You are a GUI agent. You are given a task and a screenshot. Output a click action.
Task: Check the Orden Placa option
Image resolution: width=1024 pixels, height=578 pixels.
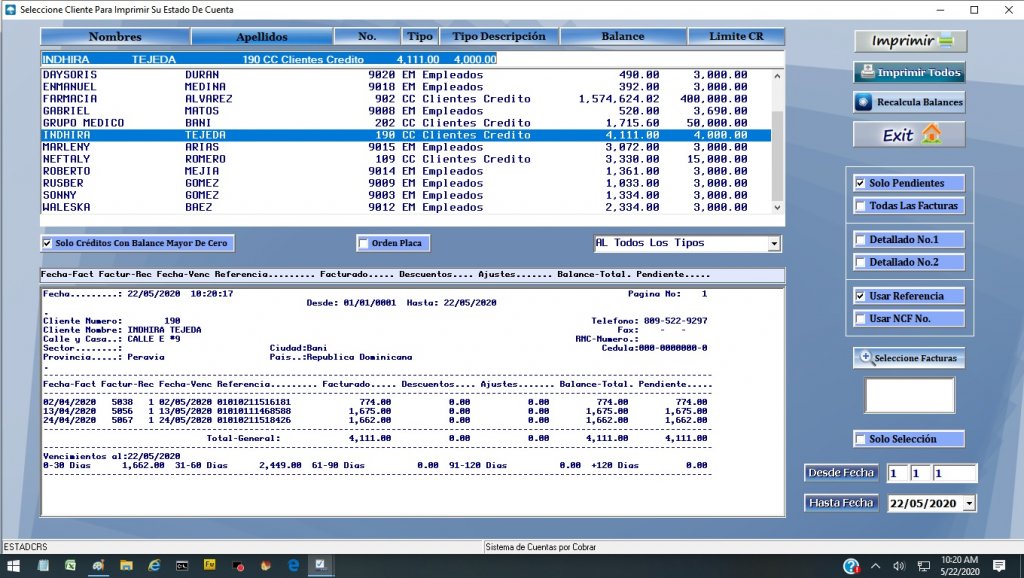364,243
